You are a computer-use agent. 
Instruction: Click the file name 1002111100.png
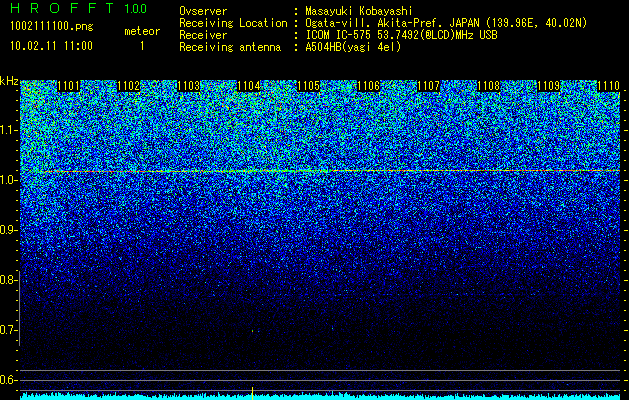pos(52,26)
